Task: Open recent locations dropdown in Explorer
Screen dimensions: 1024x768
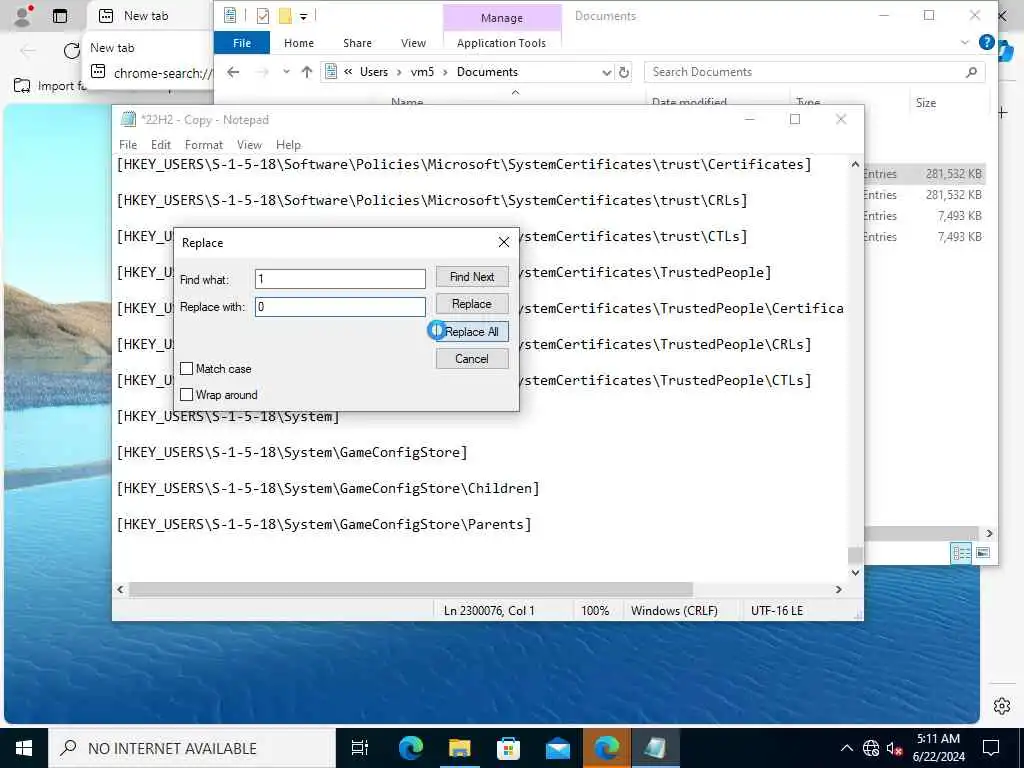Action: pyautogui.click(x=286, y=72)
